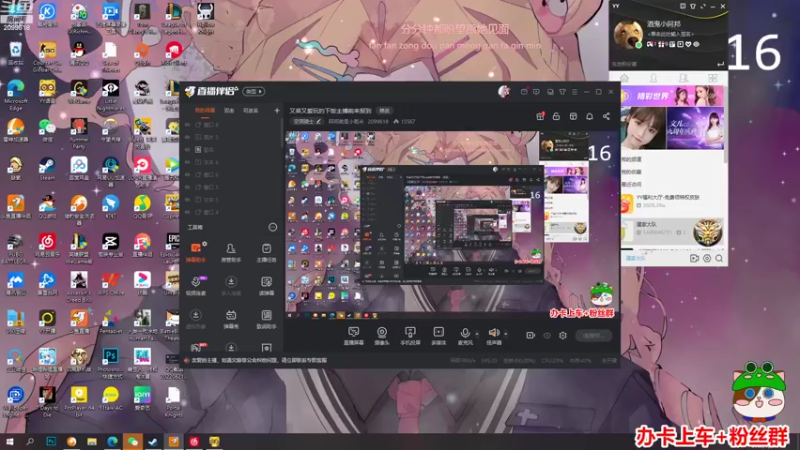This screenshot has width=800, height=450.
Task: Click the 扬声器 speaker icon
Action: pos(493,334)
